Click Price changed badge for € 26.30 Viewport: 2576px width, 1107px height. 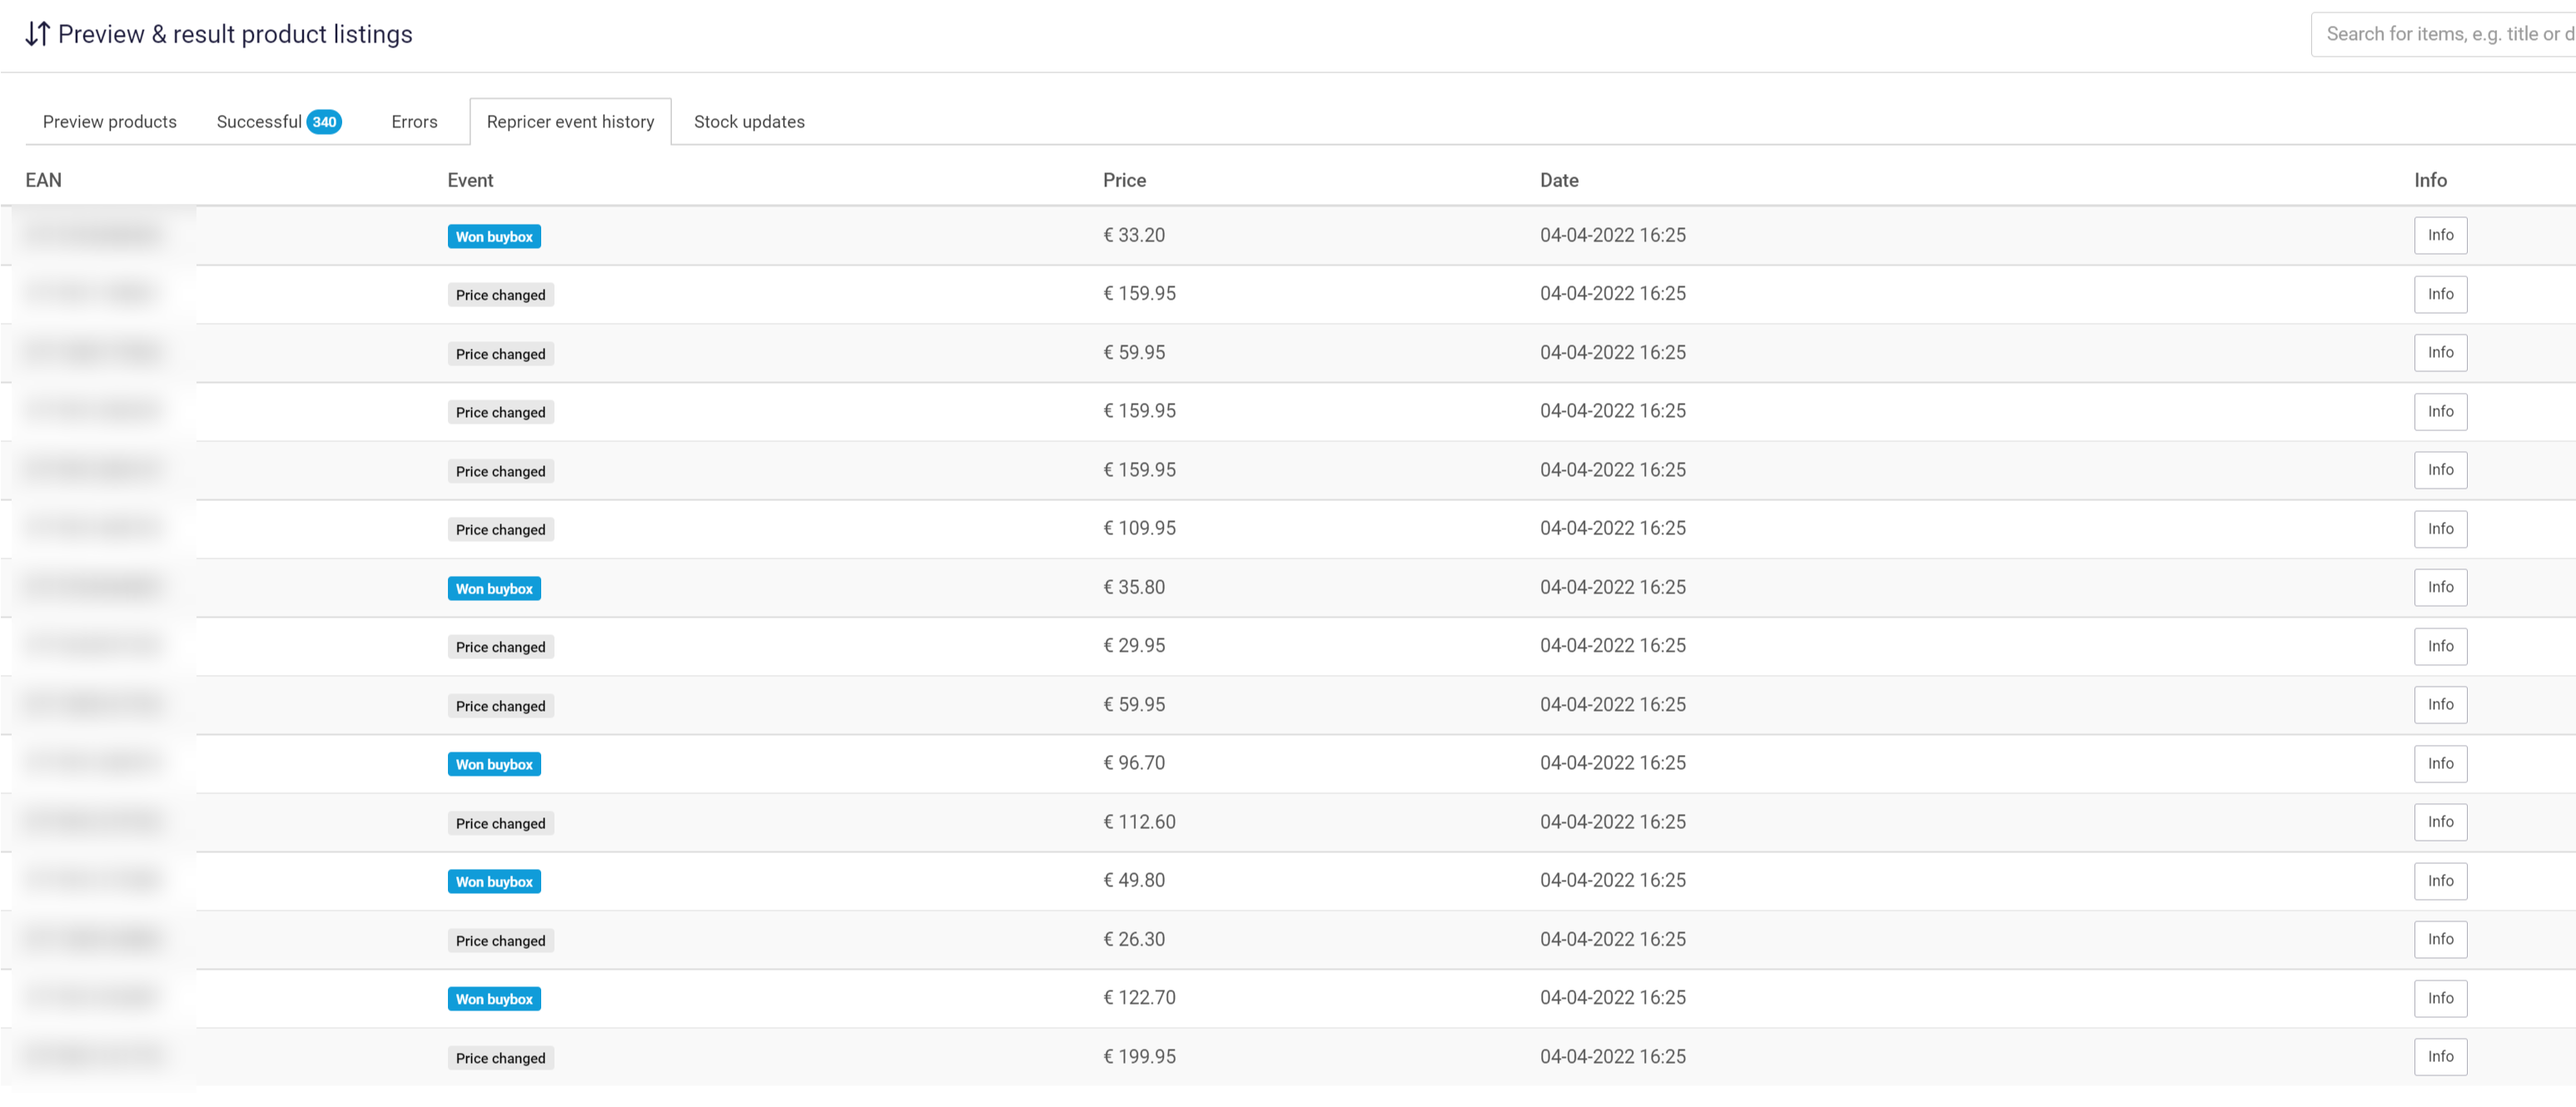click(x=500, y=941)
